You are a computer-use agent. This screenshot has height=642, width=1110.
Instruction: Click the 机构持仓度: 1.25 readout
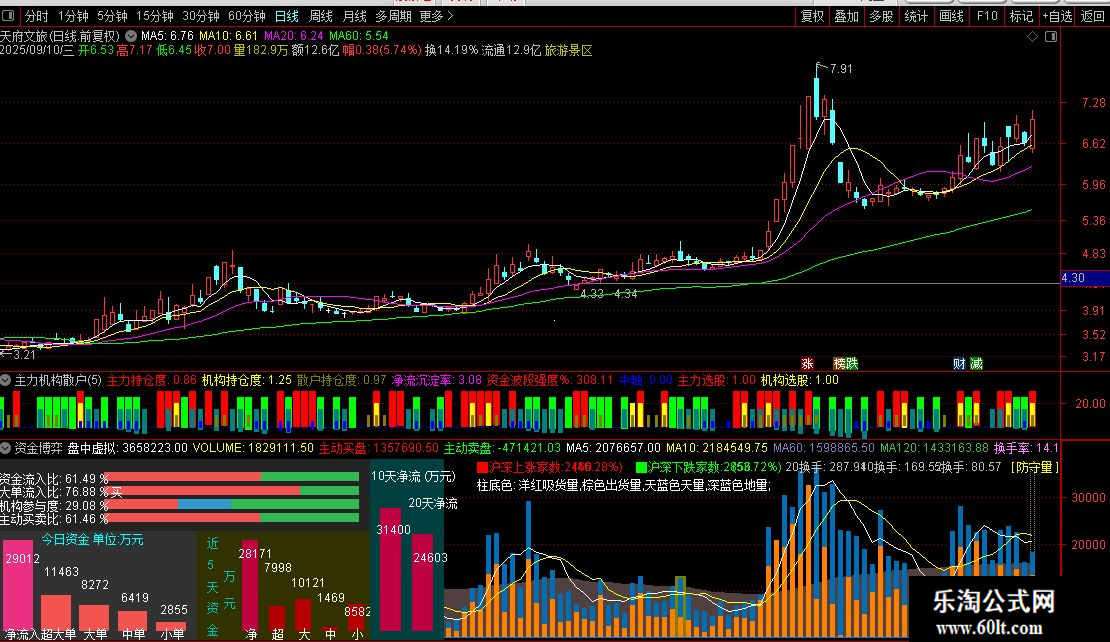tap(246, 380)
